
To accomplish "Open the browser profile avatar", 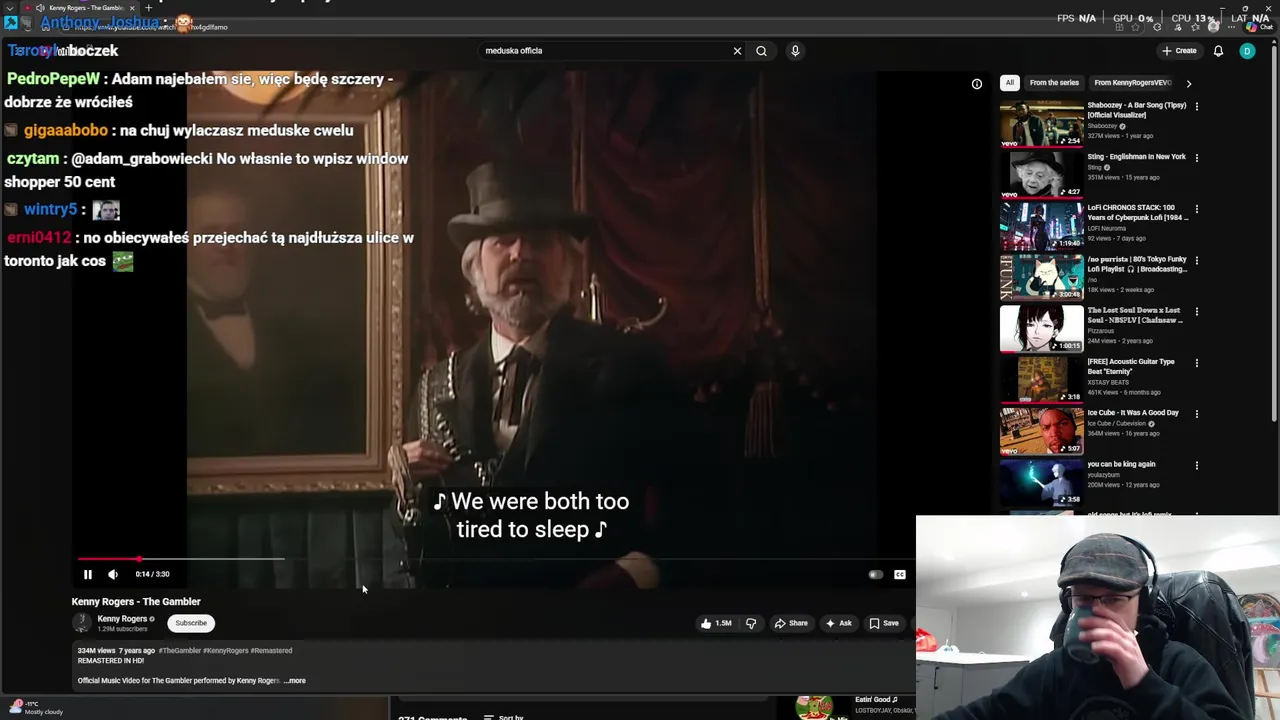I will (x=1212, y=27).
